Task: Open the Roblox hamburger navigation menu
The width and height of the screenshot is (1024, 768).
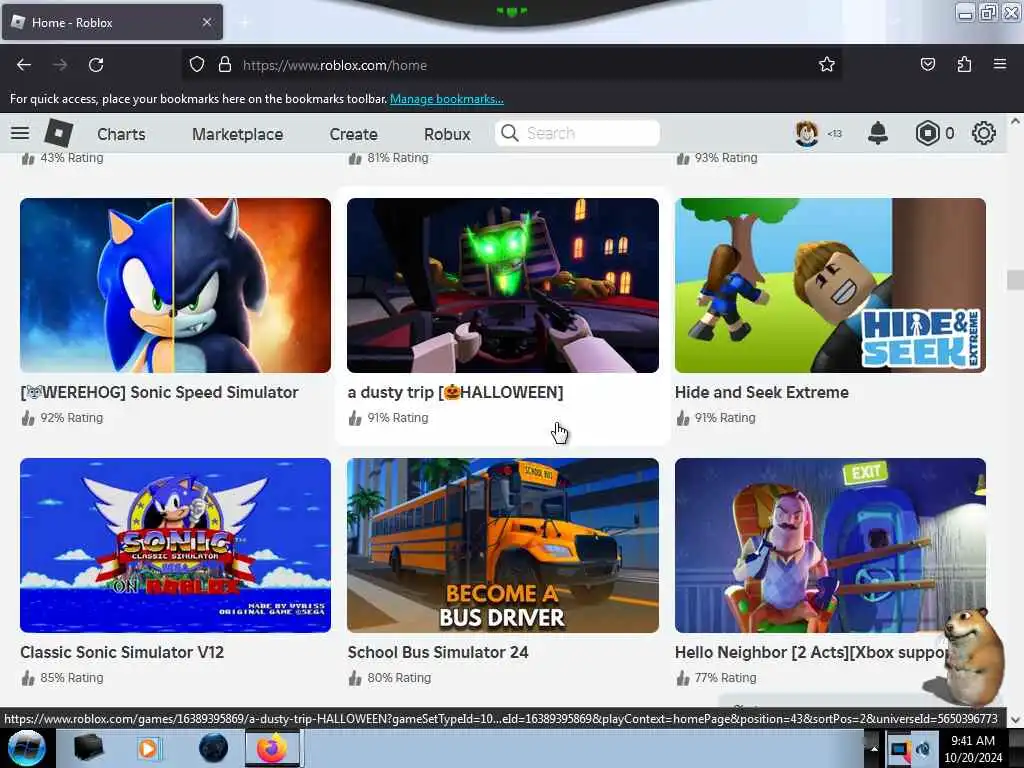Action: click(x=20, y=133)
